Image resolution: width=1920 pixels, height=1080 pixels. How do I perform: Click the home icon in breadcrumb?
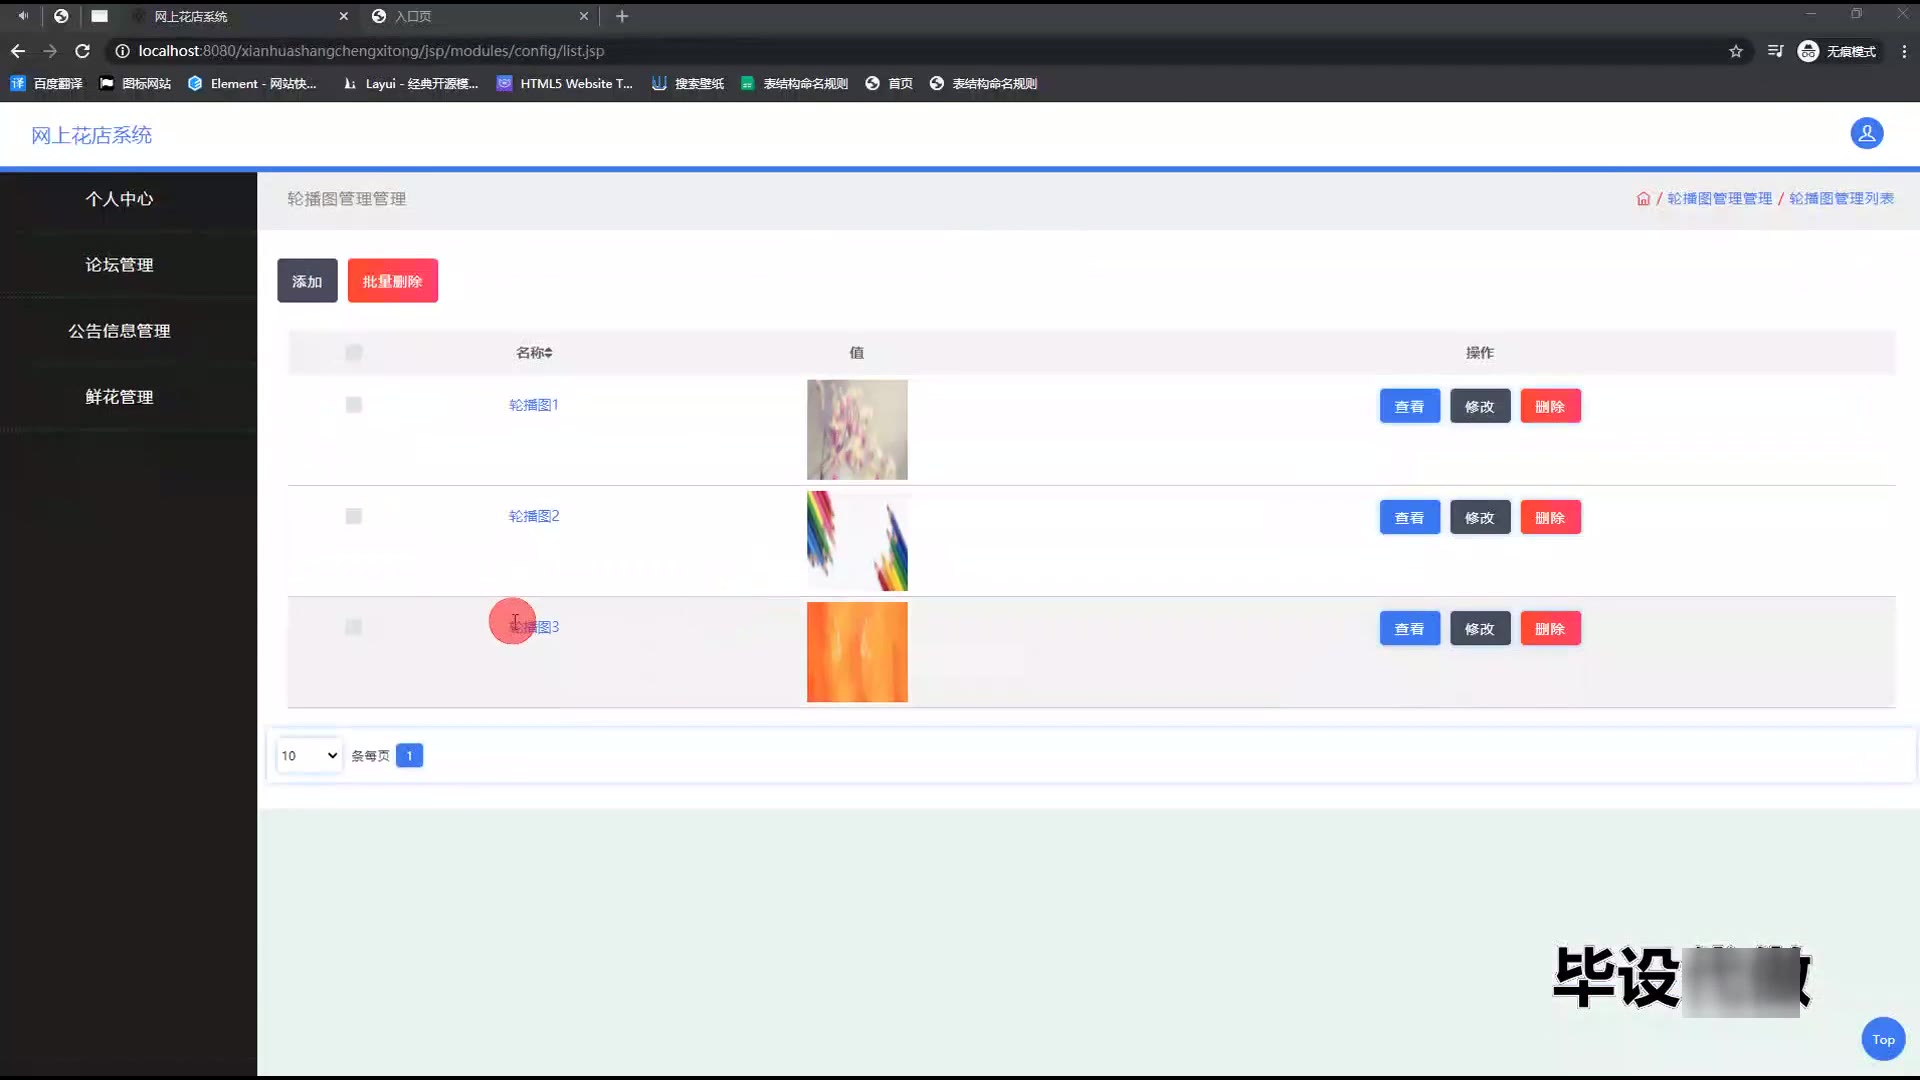click(x=1643, y=199)
